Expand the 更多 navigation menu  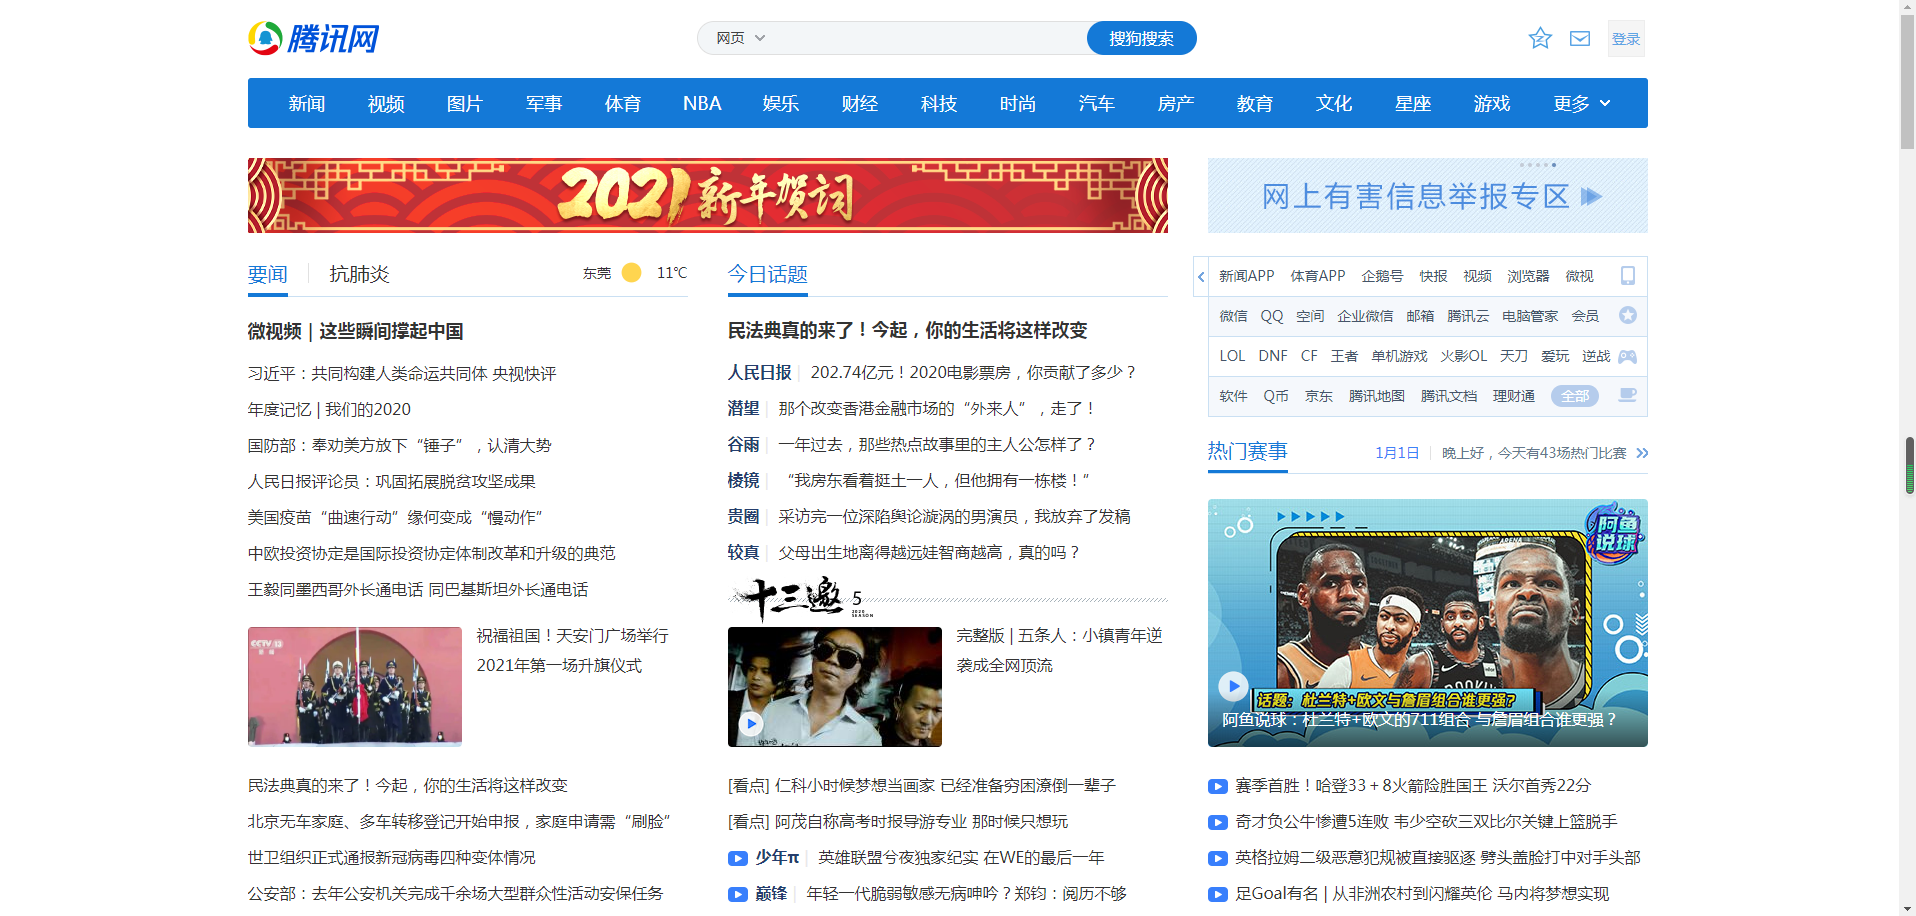point(1581,104)
